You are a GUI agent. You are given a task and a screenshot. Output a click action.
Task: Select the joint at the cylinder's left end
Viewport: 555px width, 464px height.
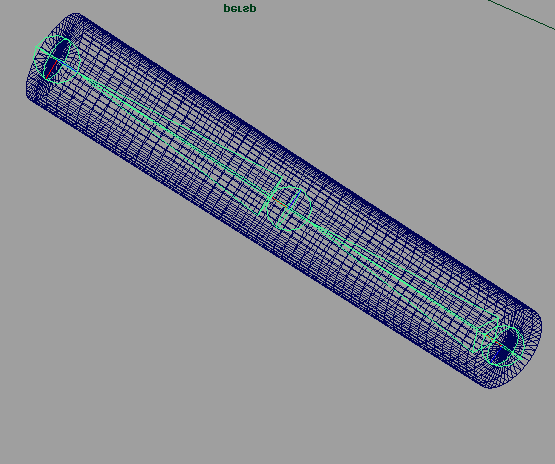pos(57,59)
